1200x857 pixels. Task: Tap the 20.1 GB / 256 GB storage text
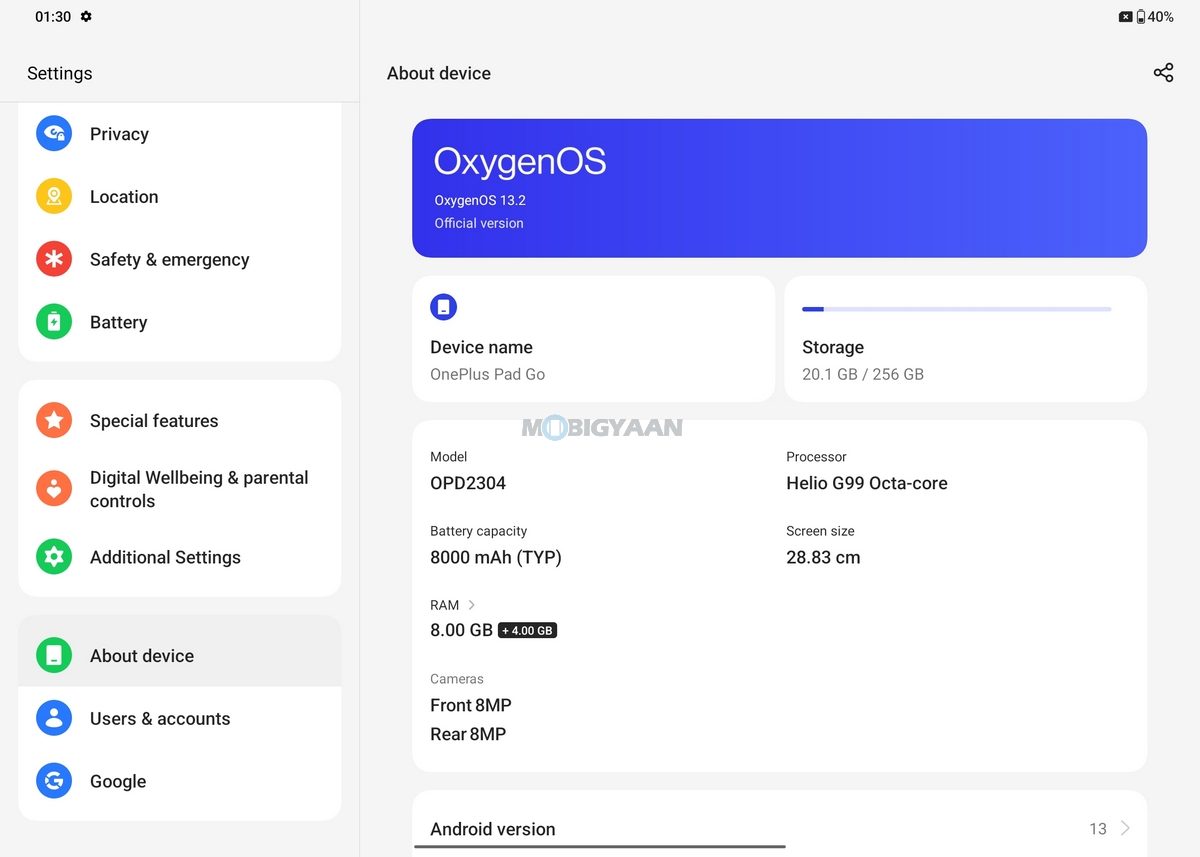tap(863, 374)
